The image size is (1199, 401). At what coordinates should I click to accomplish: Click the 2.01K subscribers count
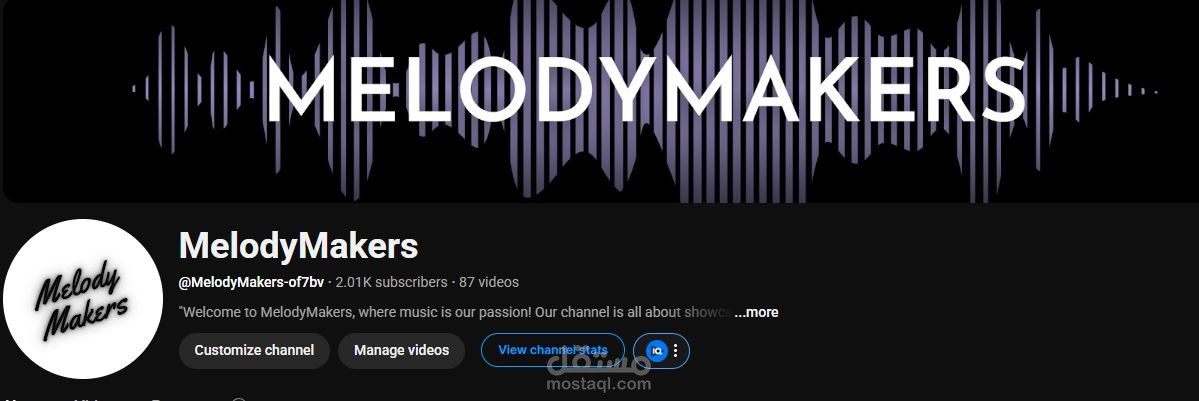(392, 282)
